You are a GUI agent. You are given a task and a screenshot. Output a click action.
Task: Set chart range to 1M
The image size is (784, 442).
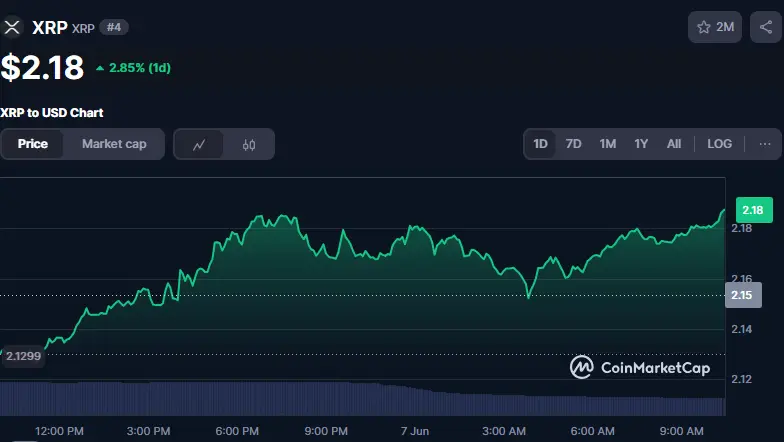point(608,144)
